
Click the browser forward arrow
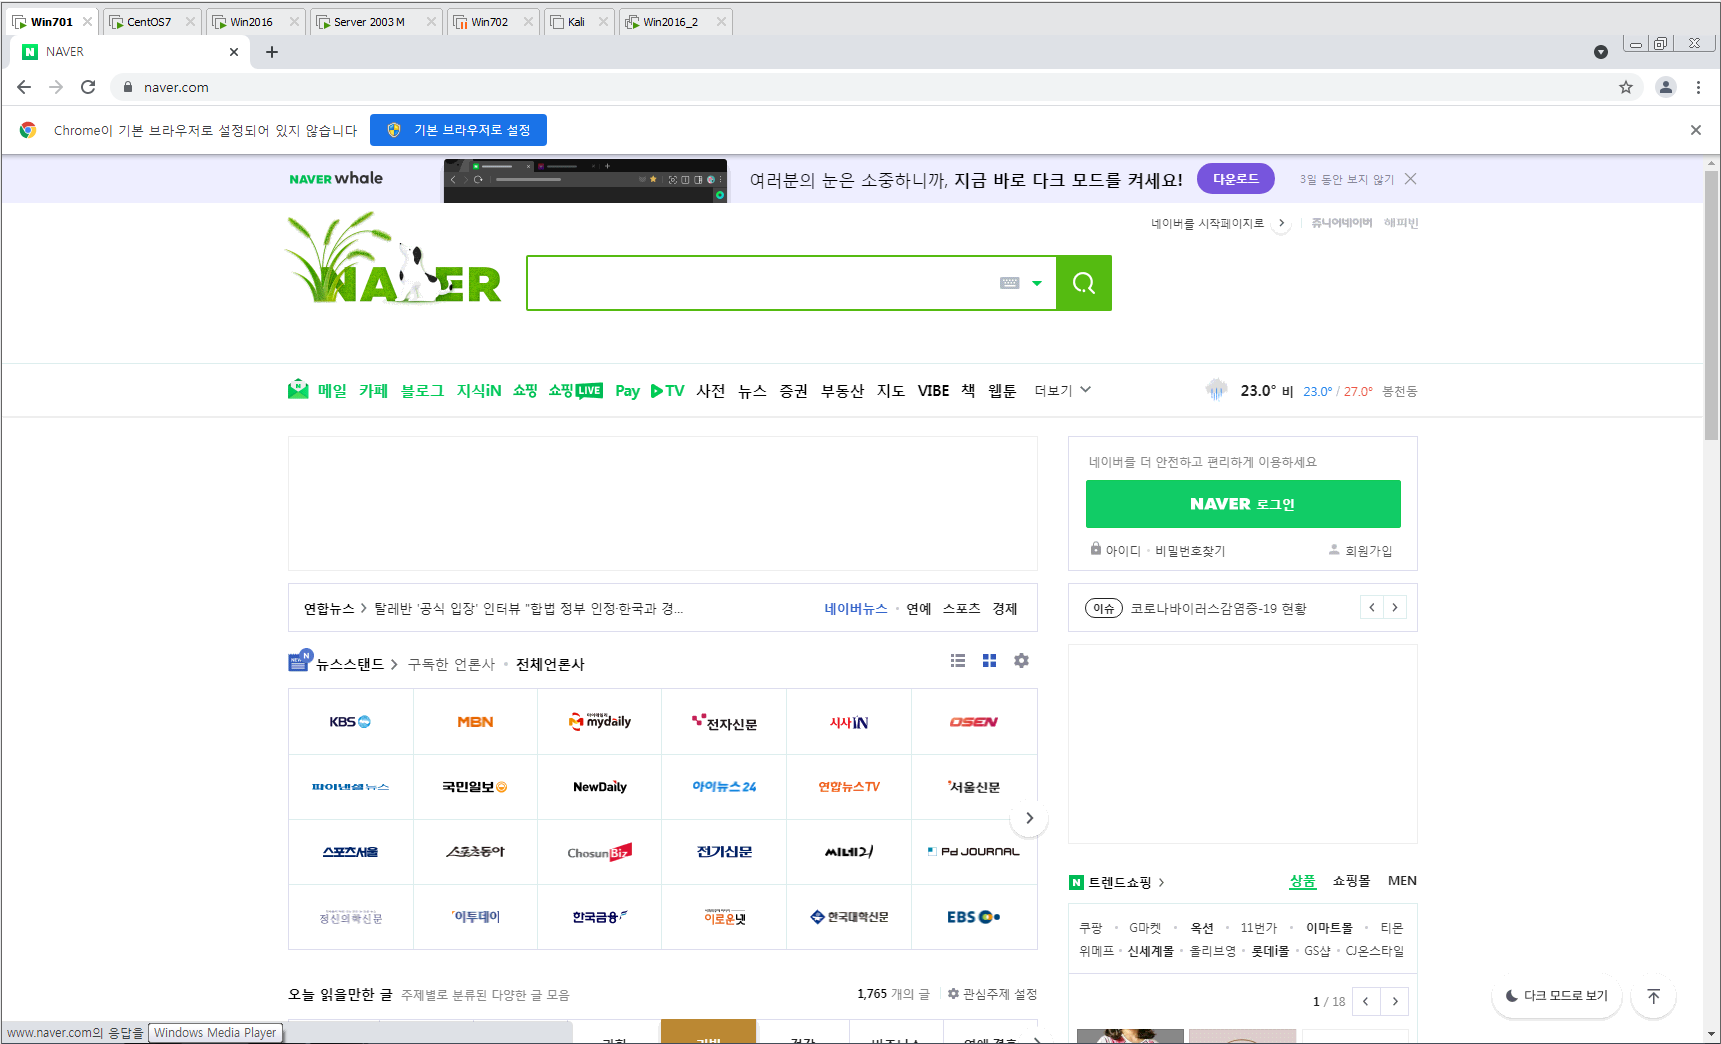pos(56,87)
